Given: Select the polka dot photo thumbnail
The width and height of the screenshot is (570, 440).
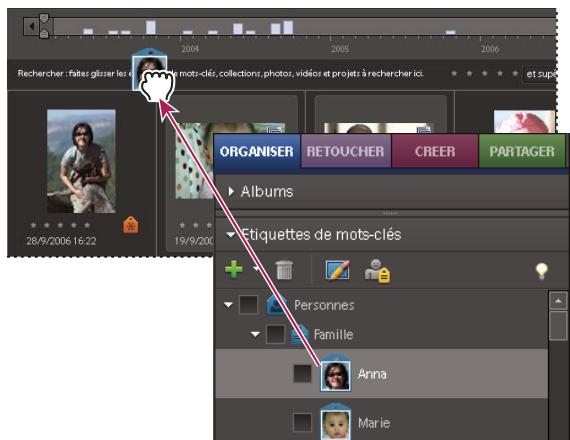Looking at the screenshot, I should coord(193,160).
